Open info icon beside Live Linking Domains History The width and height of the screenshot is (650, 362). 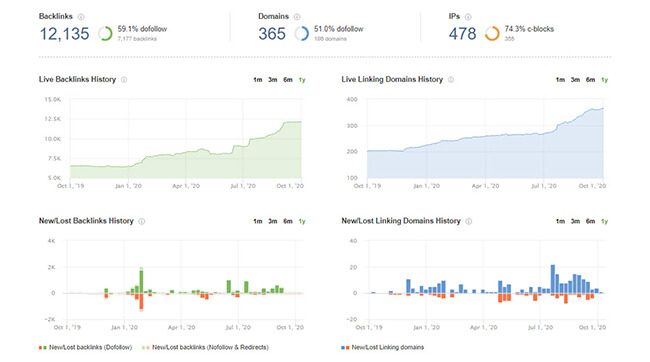tap(451, 80)
